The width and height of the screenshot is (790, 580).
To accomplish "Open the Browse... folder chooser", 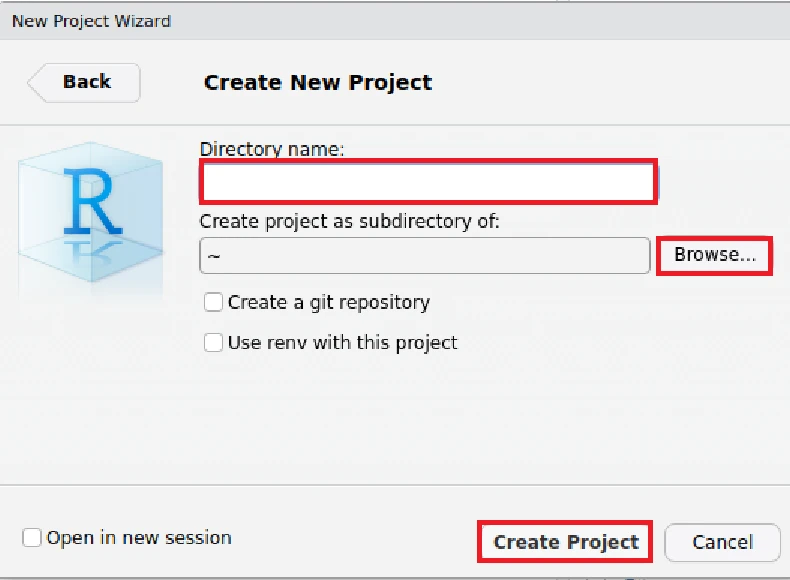I will (x=714, y=255).
